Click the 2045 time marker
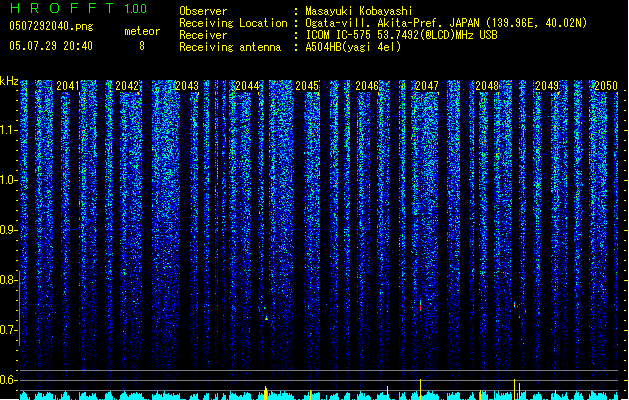The image size is (629, 400). click(307, 86)
